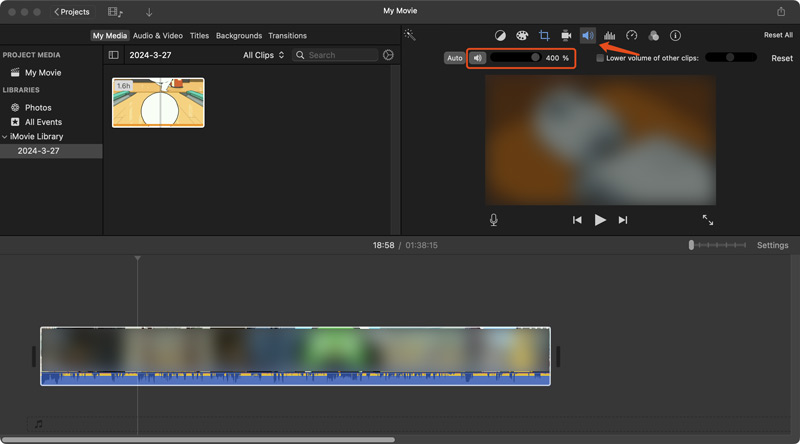The height and width of the screenshot is (444, 800).
Task: Click the Reset All button
Action: coord(778,35)
